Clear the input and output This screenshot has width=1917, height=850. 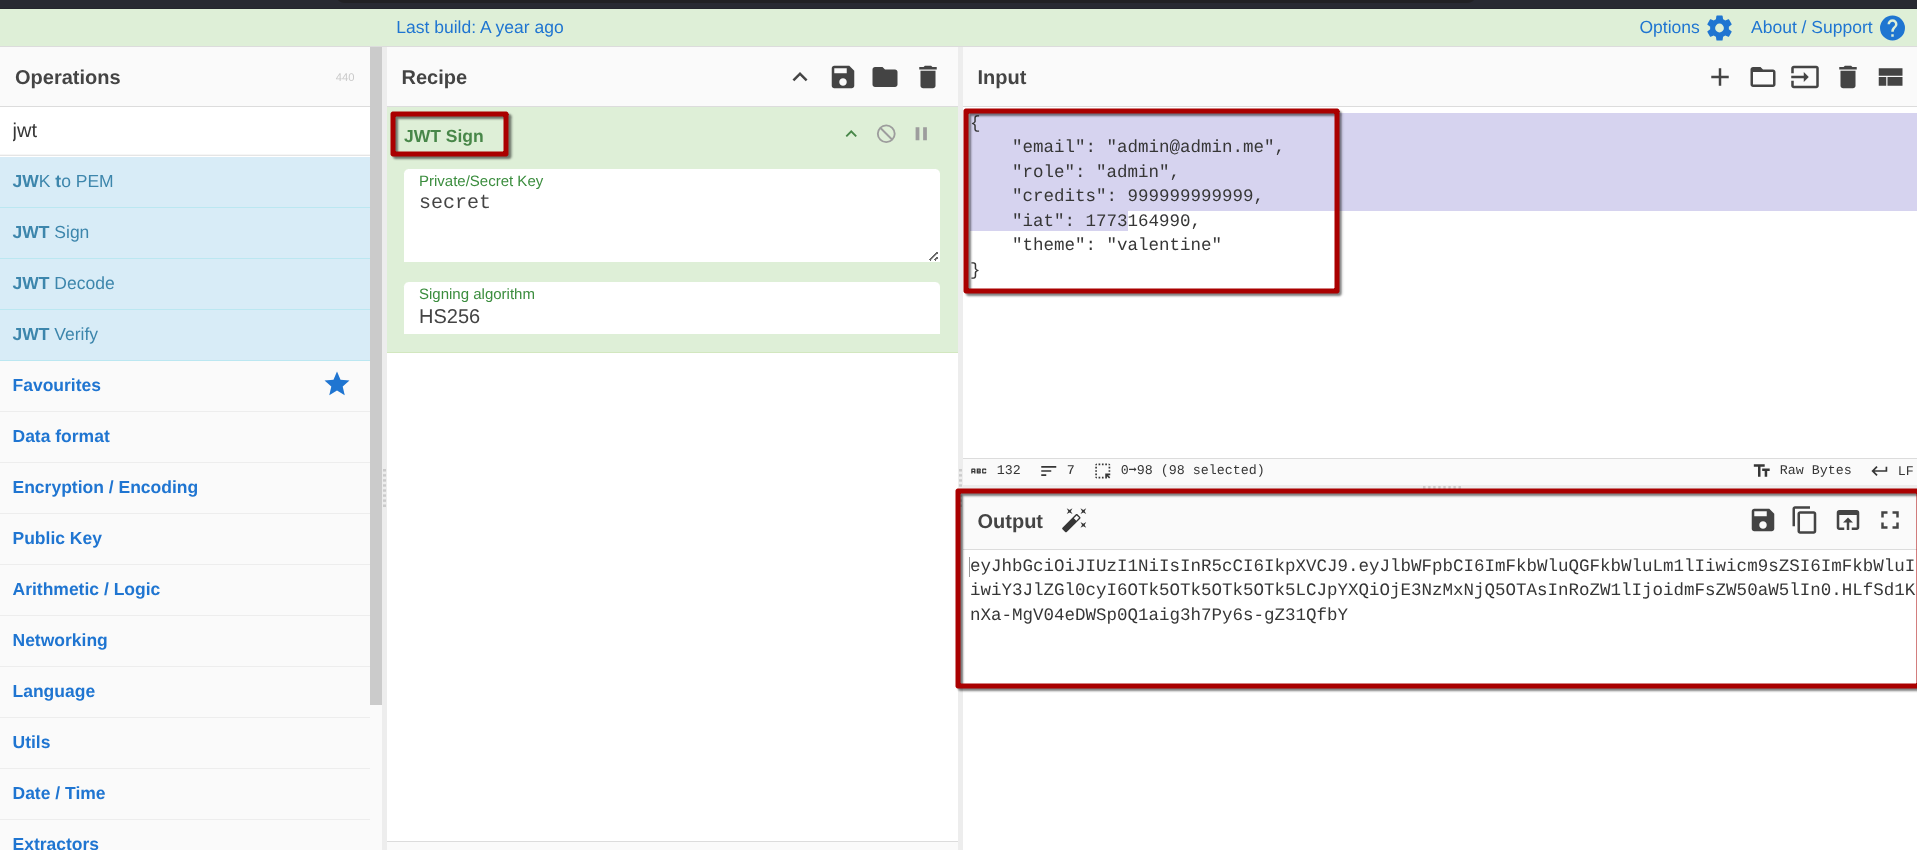coord(1847,77)
